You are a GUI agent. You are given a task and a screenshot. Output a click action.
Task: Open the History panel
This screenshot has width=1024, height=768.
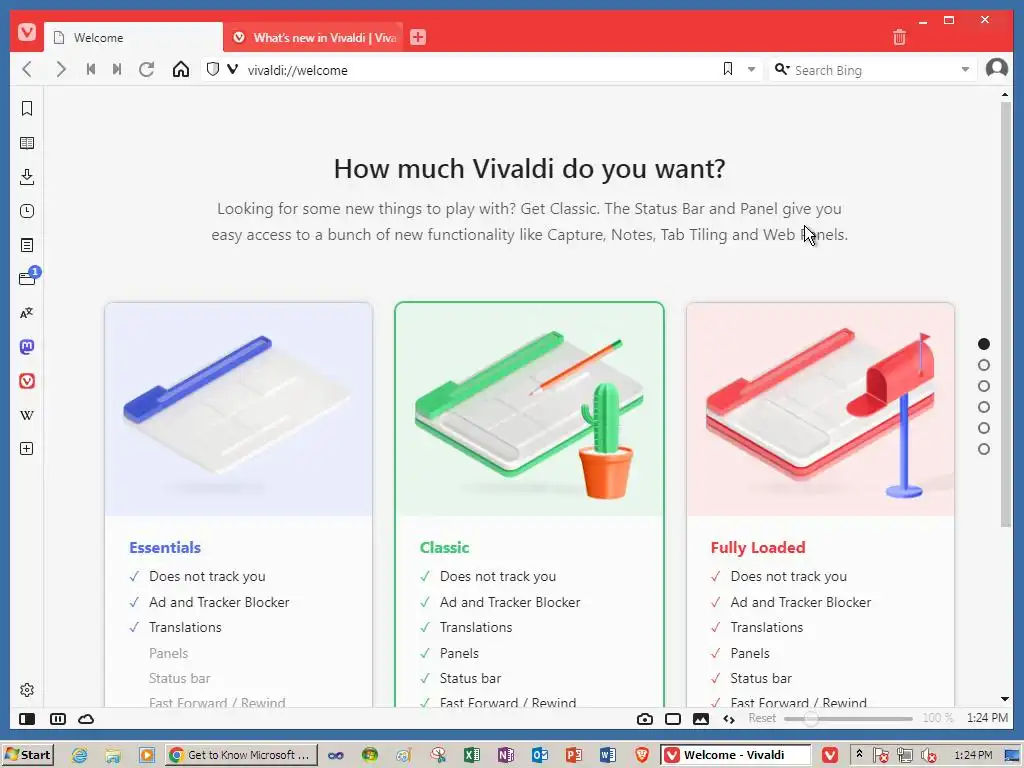click(x=27, y=211)
